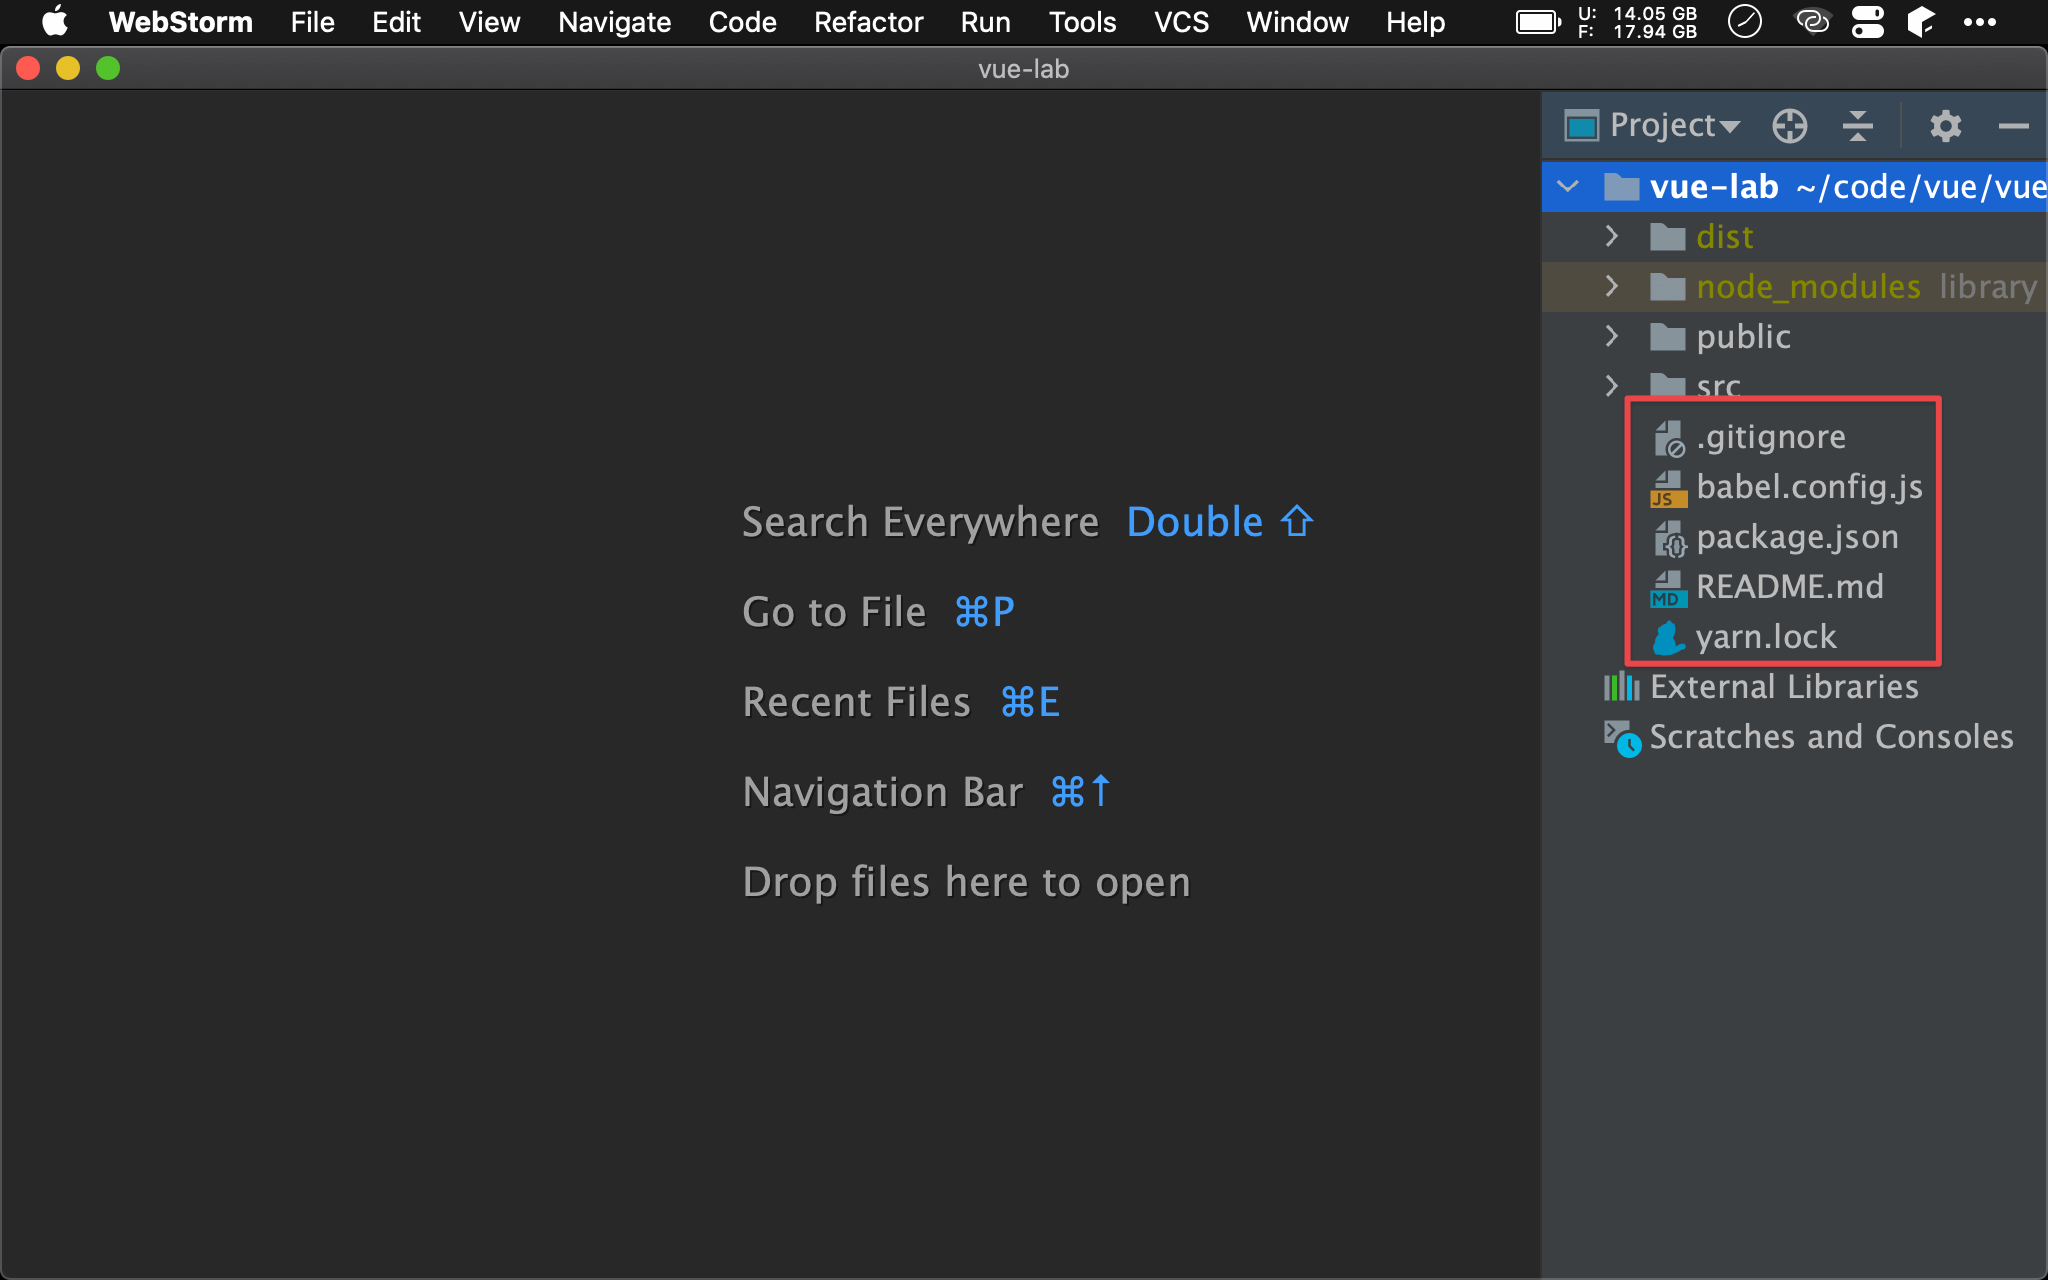Hide the Project tool window
Screen dimensions: 2048x1280
2013,126
